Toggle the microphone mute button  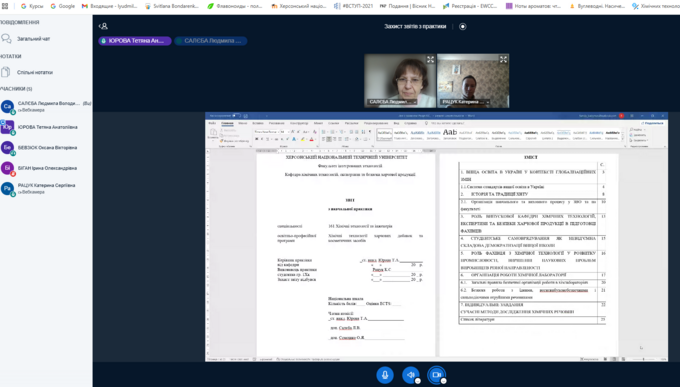pyautogui.click(x=385, y=374)
